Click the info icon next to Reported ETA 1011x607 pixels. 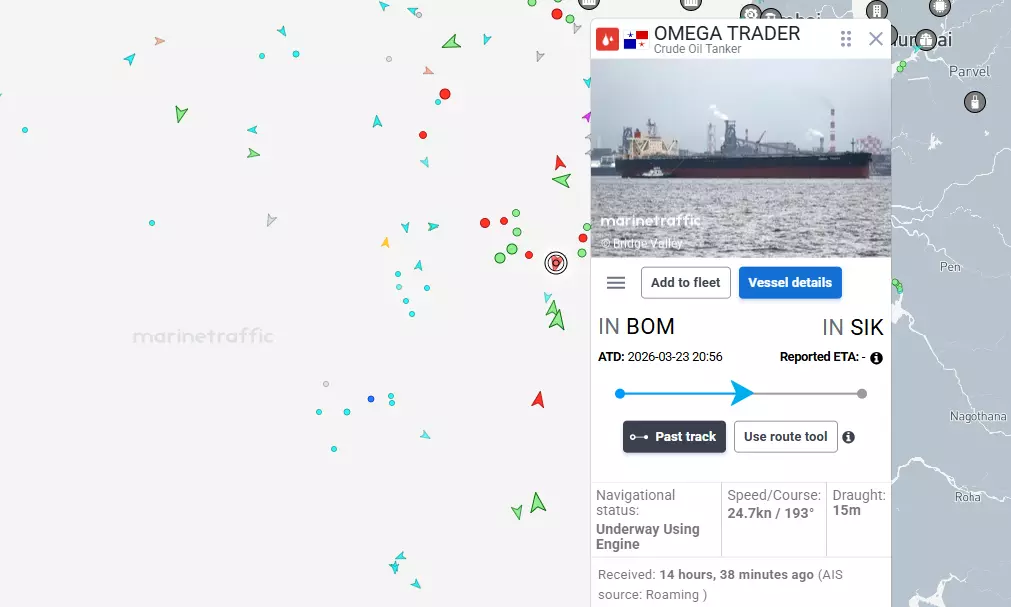tap(876, 358)
